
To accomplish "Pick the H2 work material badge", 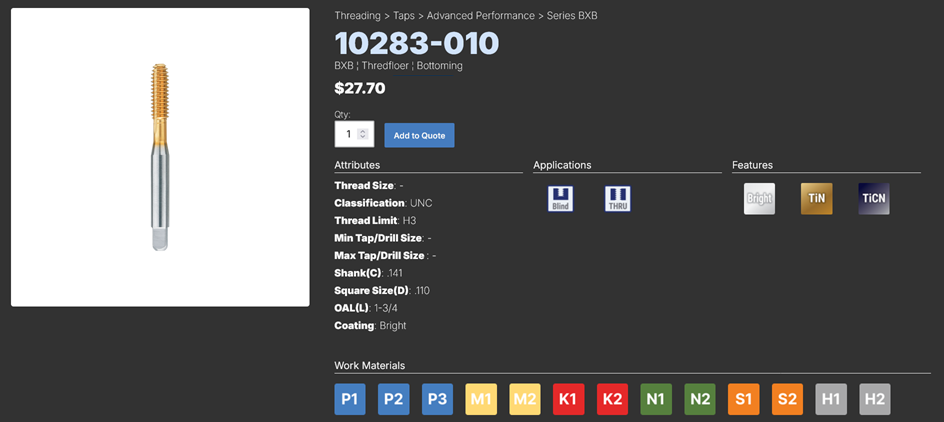I will [874, 399].
